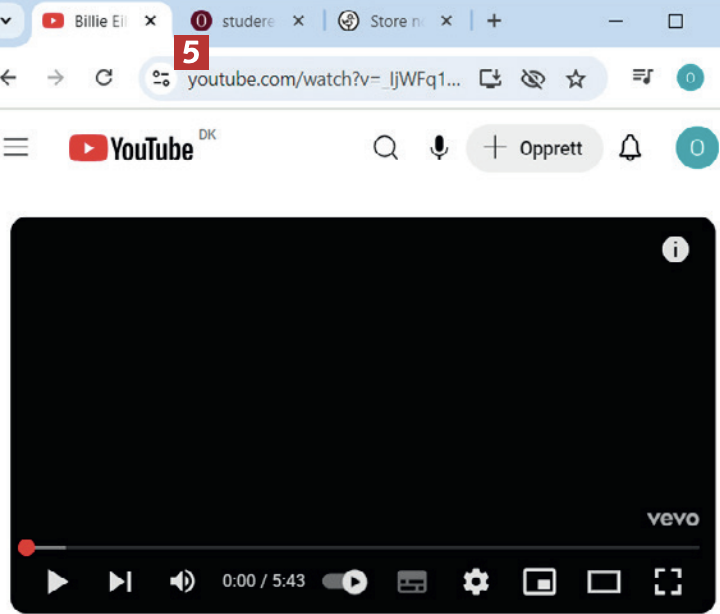720x614 pixels.
Task: Click the crossed-out eye tracking icon
Action: pyautogui.click(x=533, y=79)
